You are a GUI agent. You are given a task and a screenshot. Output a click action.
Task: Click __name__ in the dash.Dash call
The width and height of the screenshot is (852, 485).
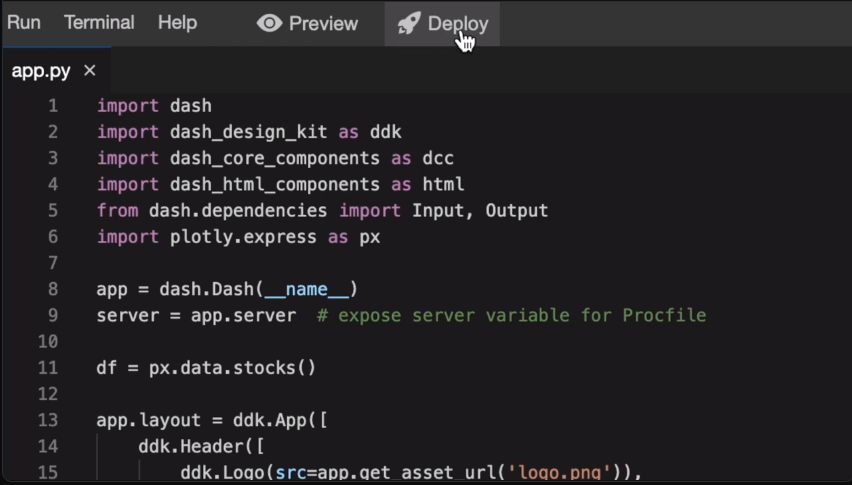[306, 289]
